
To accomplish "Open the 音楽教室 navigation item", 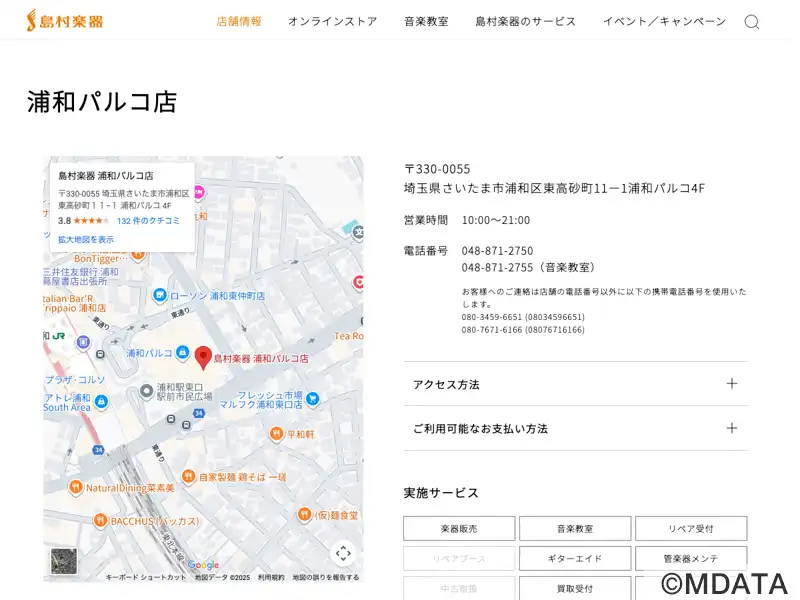I will (426, 21).
